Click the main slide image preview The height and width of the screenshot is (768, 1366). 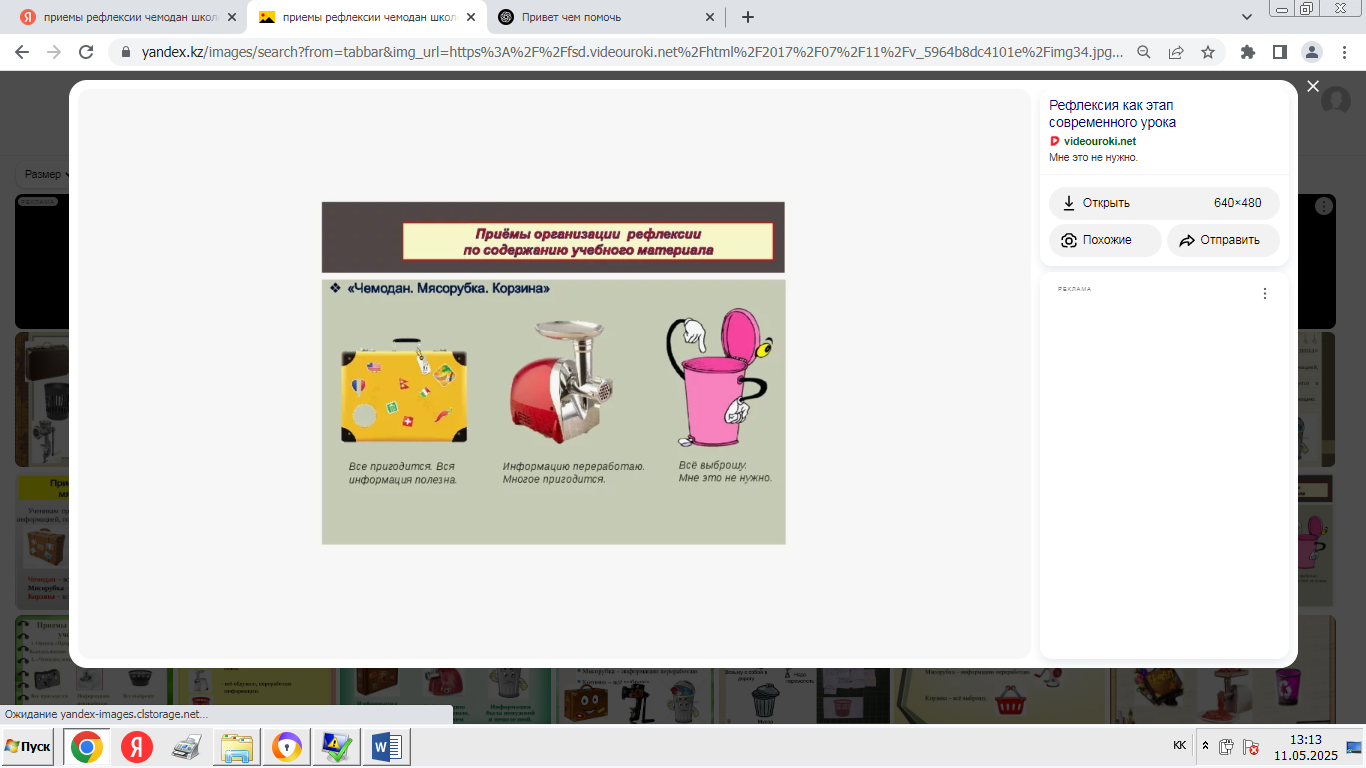point(553,373)
